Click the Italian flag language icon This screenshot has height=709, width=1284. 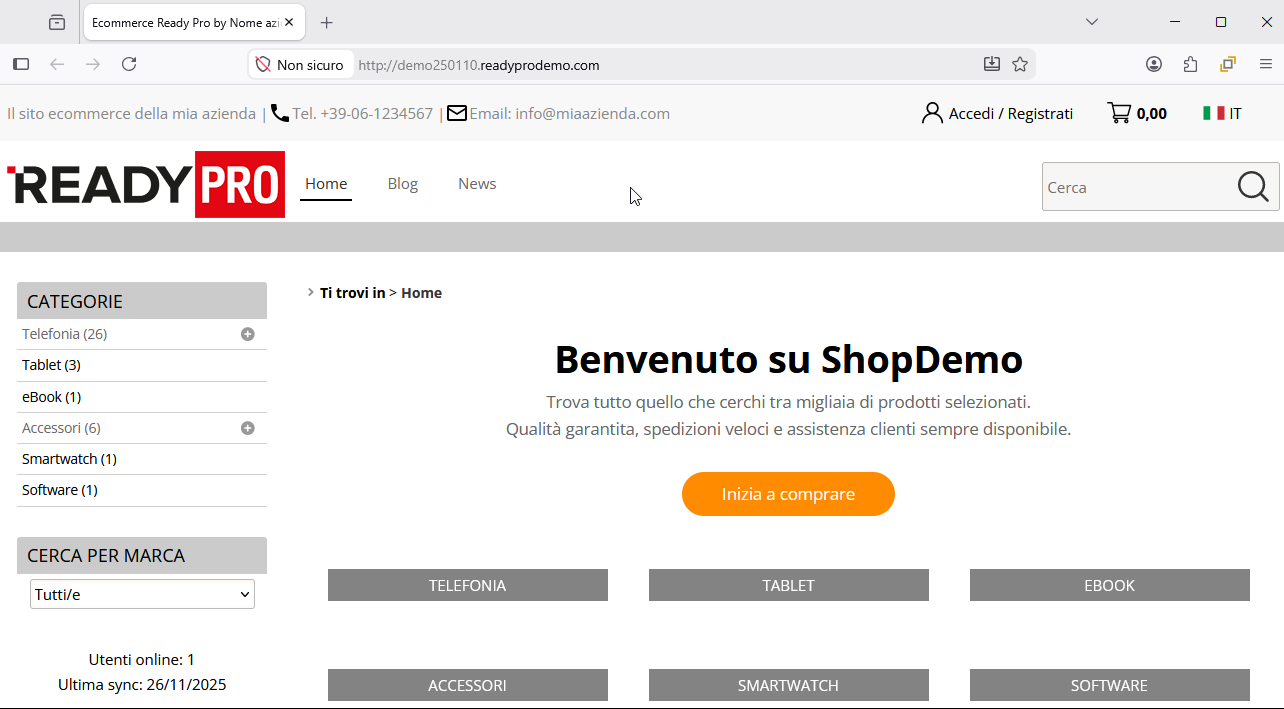tap(1213, 113)
